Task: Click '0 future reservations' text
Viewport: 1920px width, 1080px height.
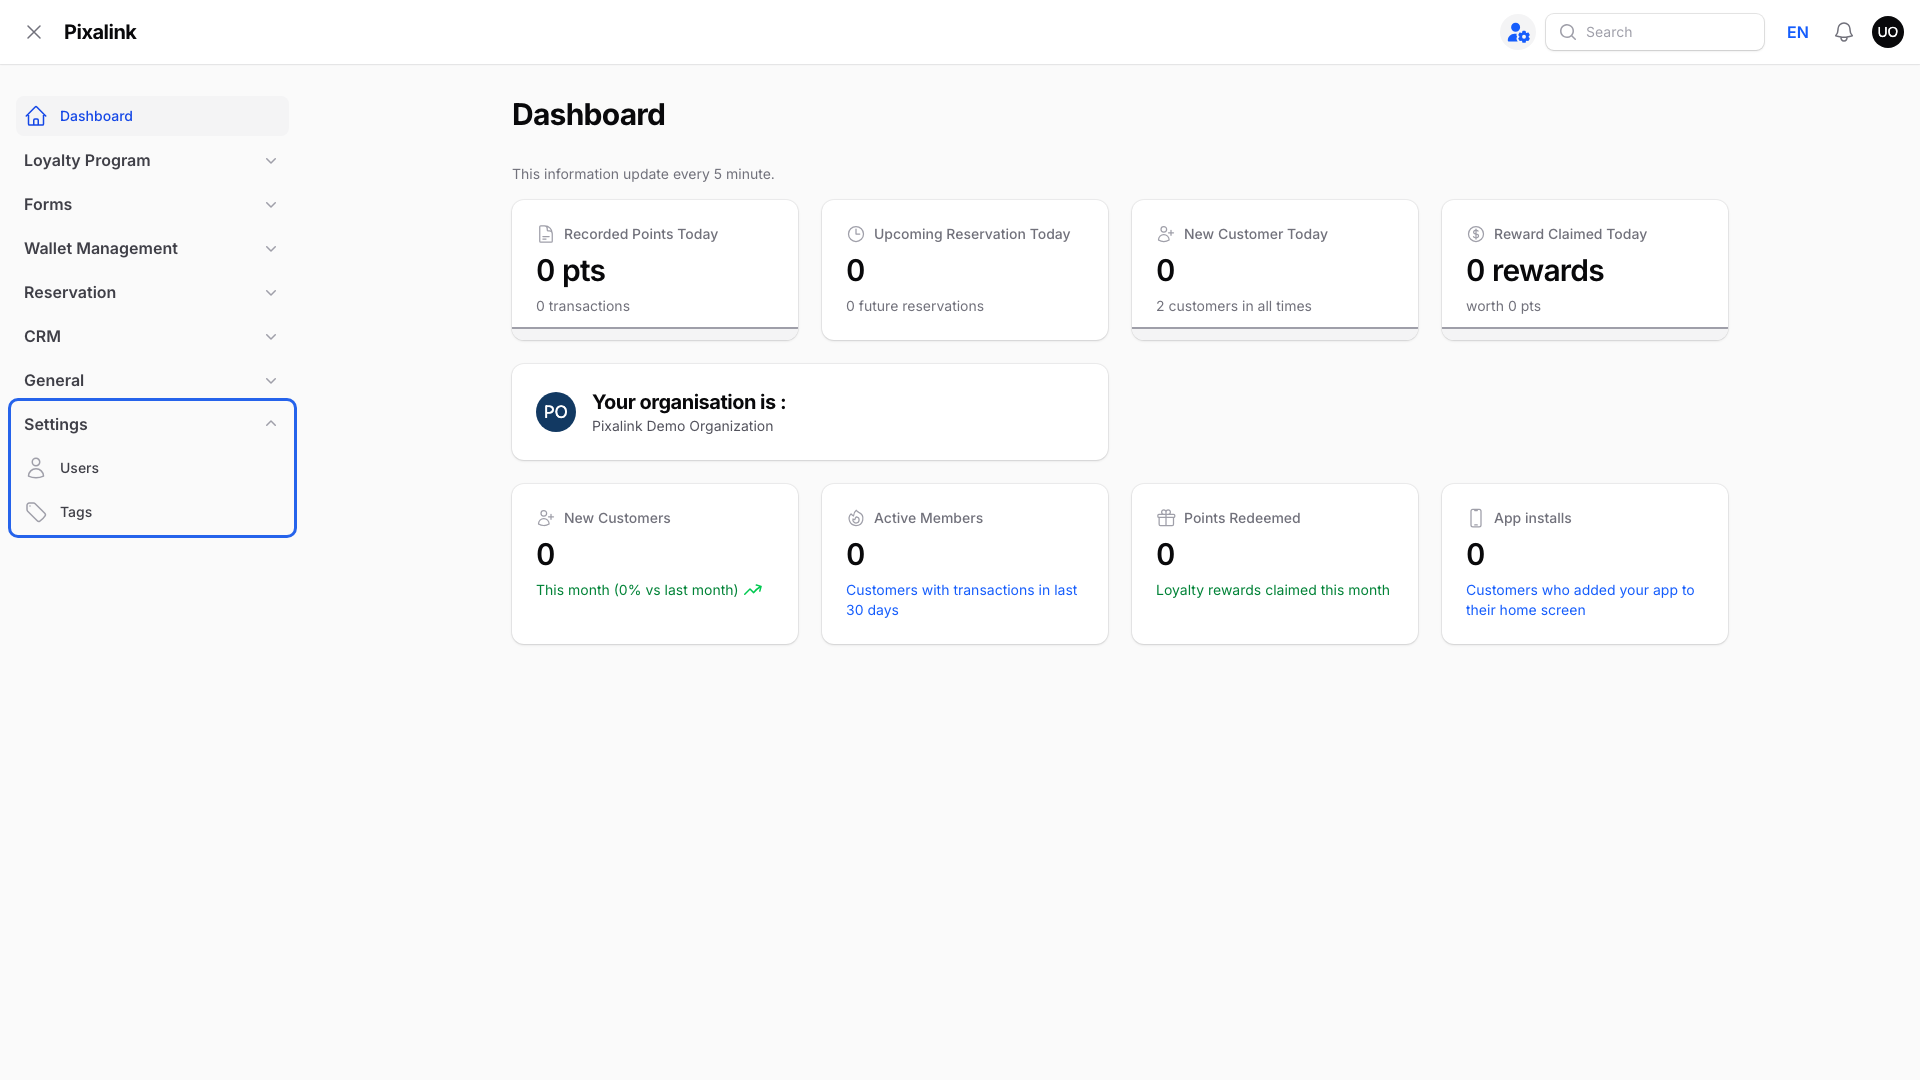Action: (915, 306)
